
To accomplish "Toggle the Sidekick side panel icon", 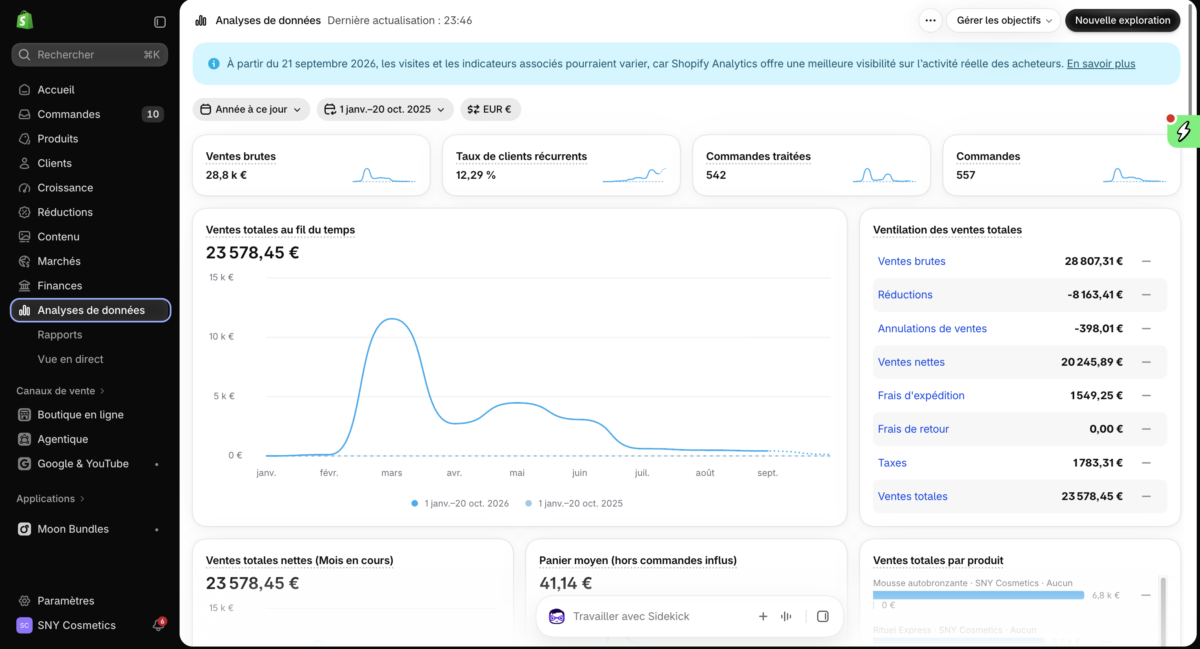I will pyautogui.click(x=823, y=617).
